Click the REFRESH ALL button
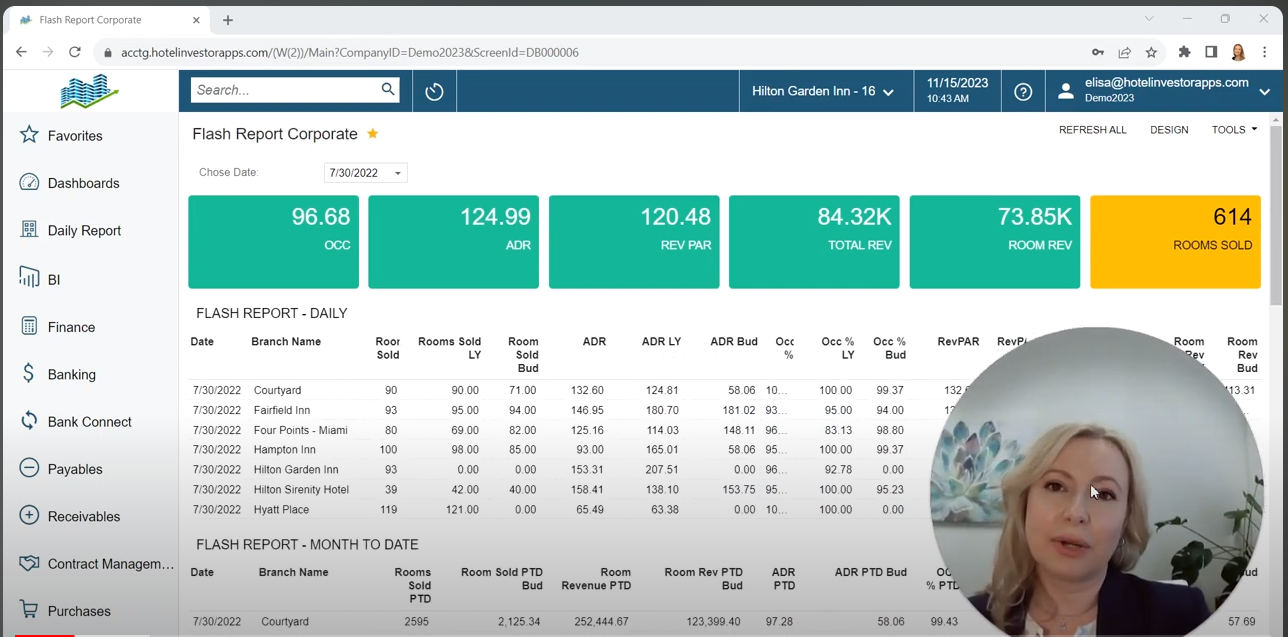Image resolution: width=1288 pixels, height=637 pixels. point(1093,130)
